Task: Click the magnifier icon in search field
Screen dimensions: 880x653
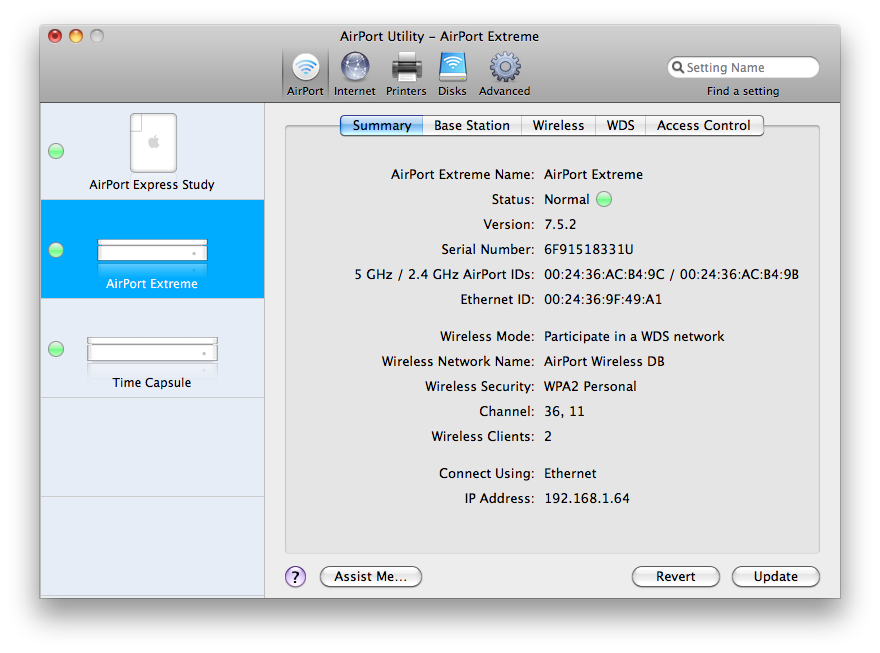Action: tap(678, 67)
